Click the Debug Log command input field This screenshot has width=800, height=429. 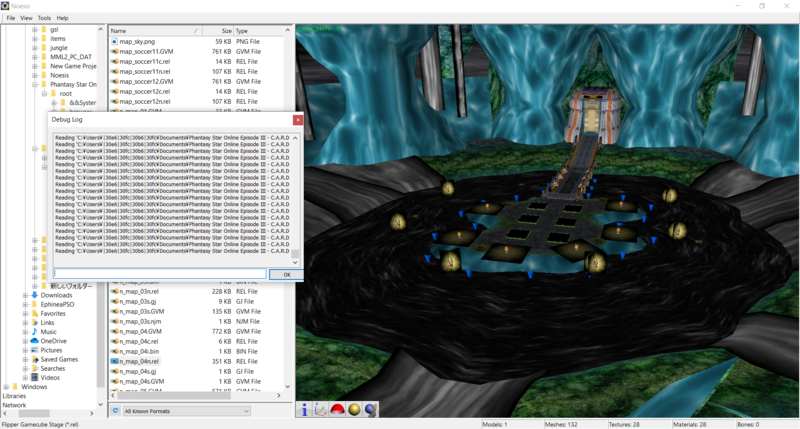(160, 274)
